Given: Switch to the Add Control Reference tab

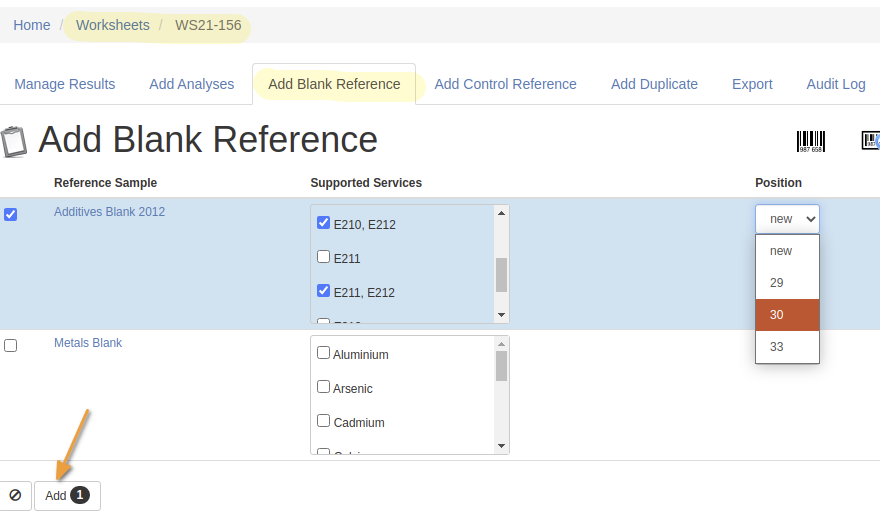Looking at the screenshot, I should 505,84.
